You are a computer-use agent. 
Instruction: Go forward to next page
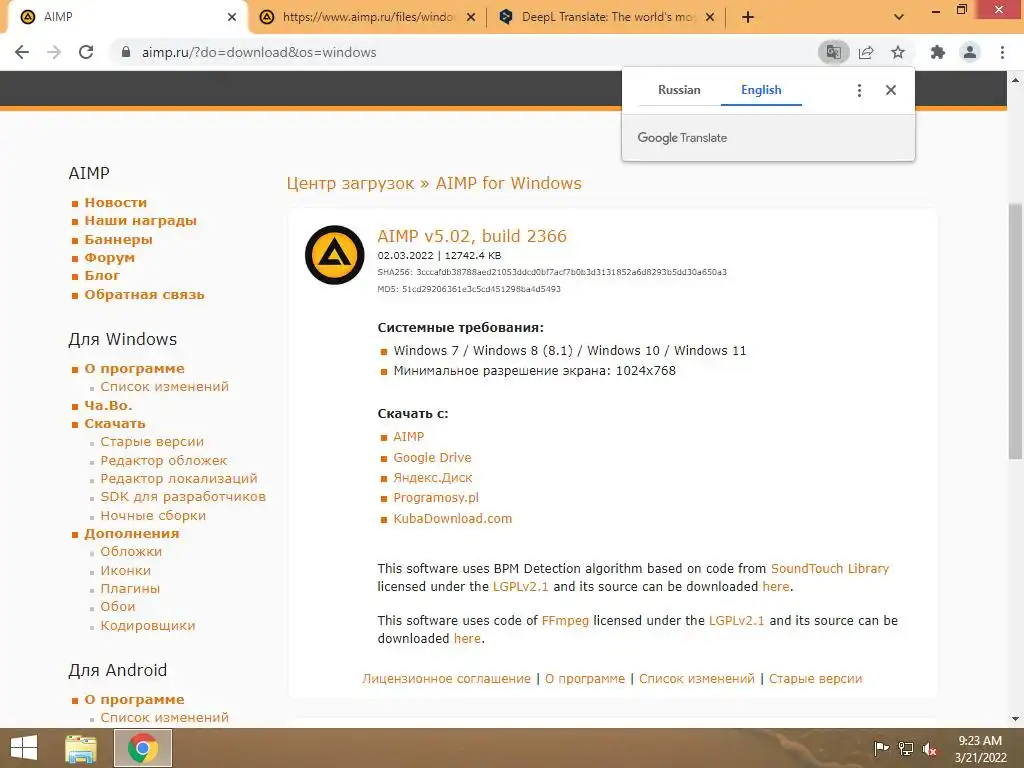(54, 52)
